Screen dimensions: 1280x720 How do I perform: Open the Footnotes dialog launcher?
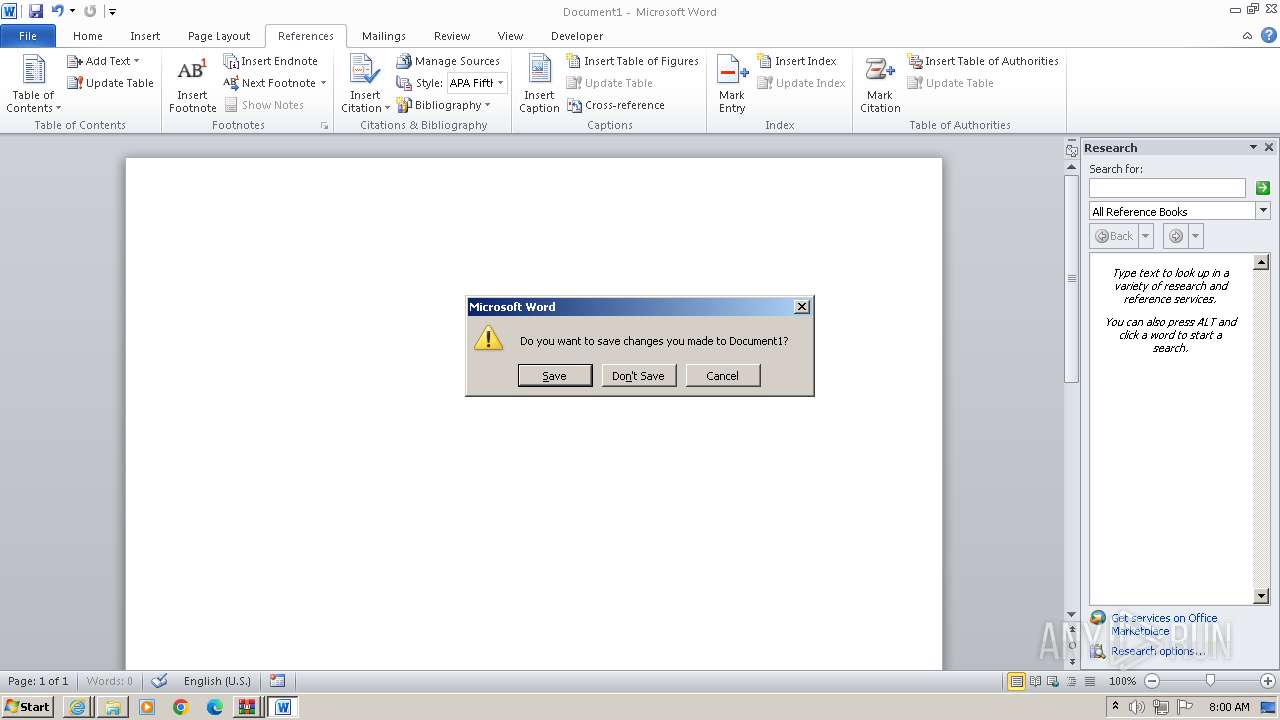pyautogui.click(x=324, y=126)
